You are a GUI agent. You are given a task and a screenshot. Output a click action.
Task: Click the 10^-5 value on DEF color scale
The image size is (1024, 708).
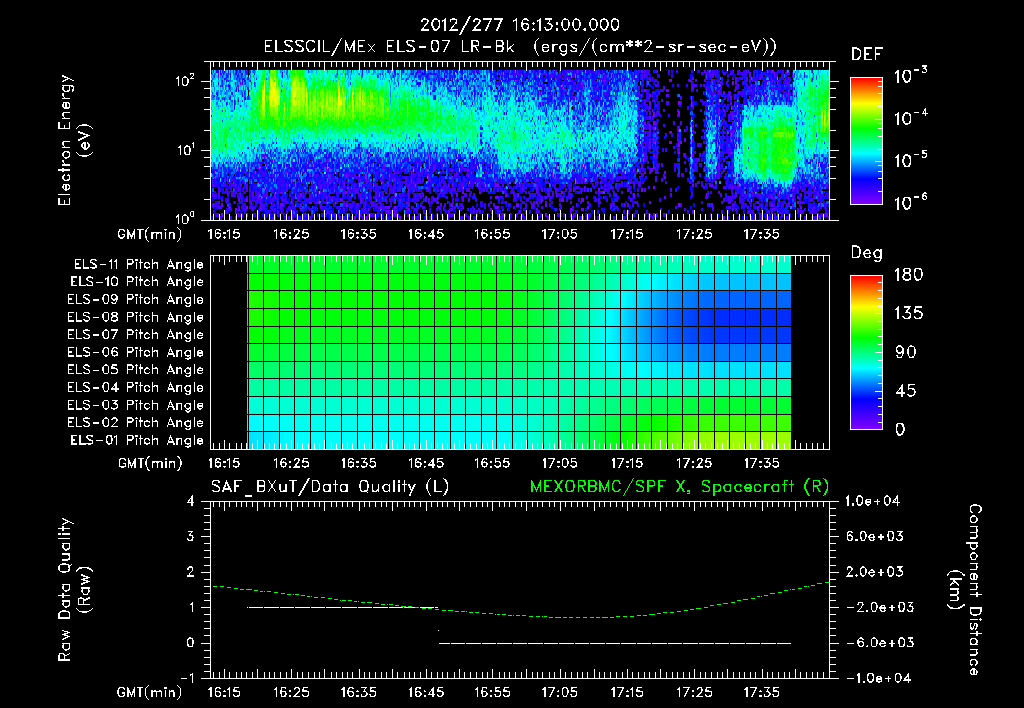(x=910, y=159)
